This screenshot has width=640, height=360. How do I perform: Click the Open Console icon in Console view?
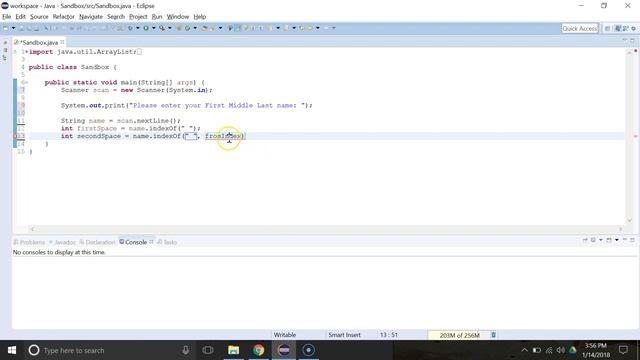tap(609, 240)
